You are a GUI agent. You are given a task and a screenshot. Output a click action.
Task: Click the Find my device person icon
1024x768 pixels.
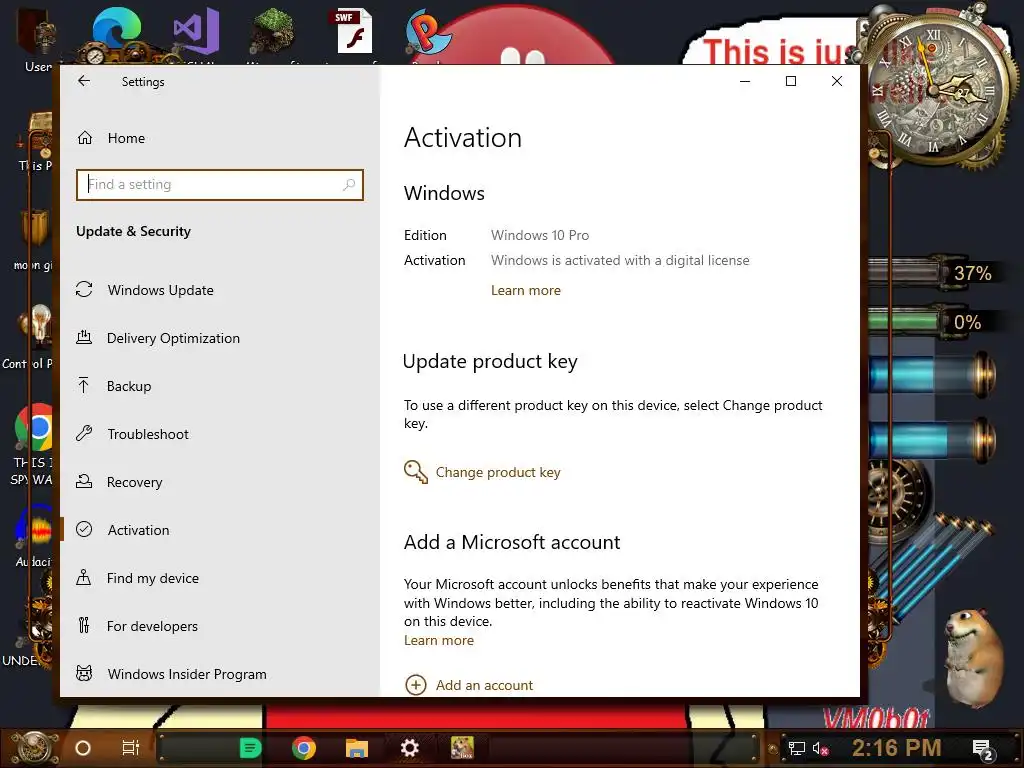(84, 577)
